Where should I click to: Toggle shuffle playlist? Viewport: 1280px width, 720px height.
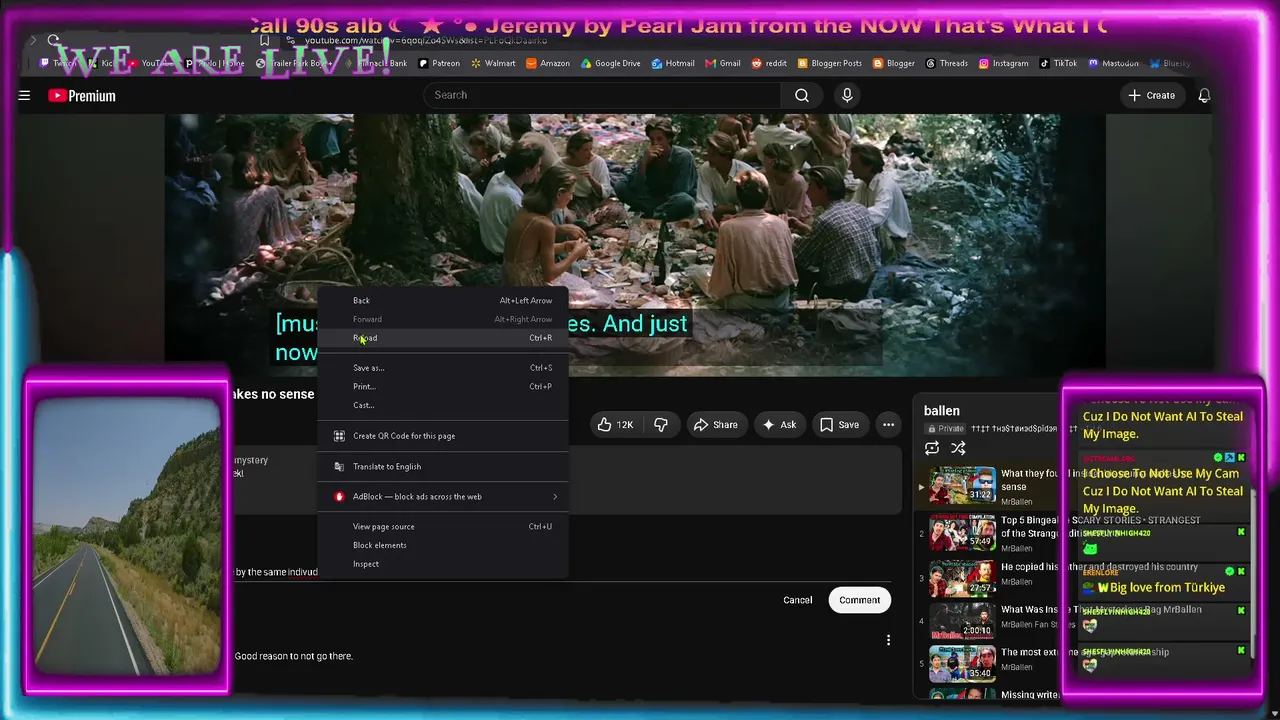coord(958,448)
